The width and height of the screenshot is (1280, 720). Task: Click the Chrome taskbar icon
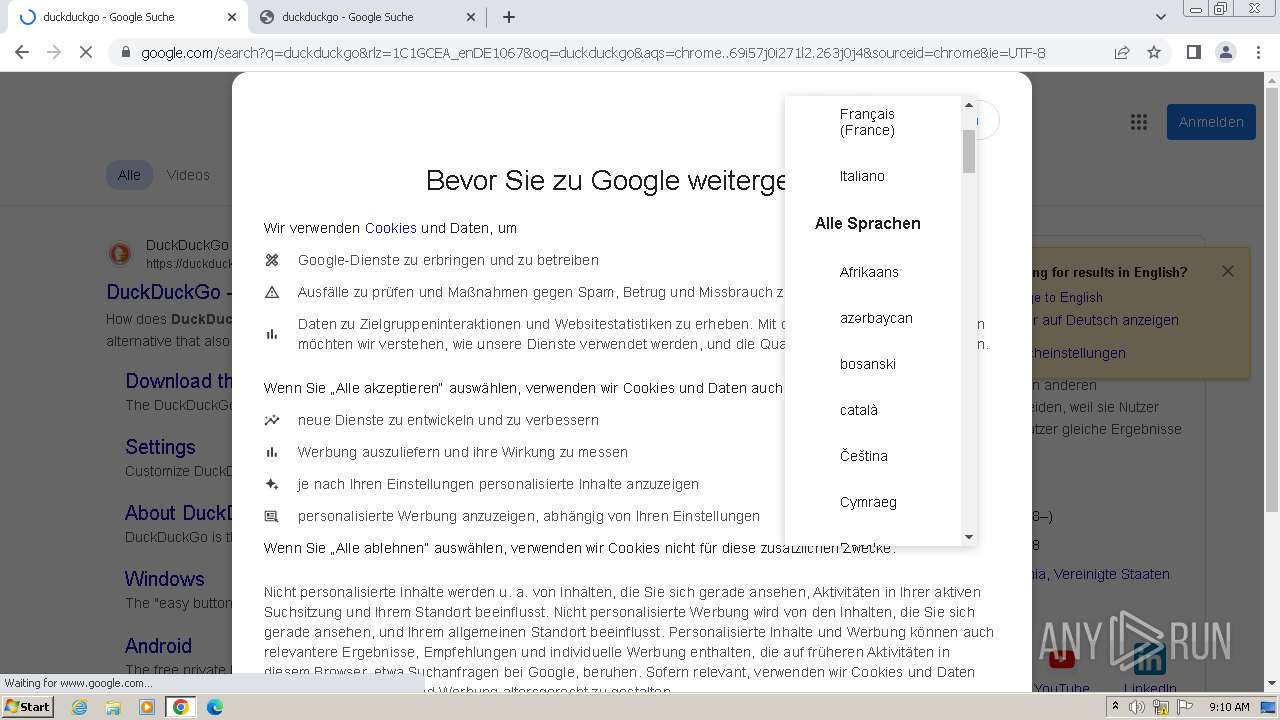click(181, 707)
